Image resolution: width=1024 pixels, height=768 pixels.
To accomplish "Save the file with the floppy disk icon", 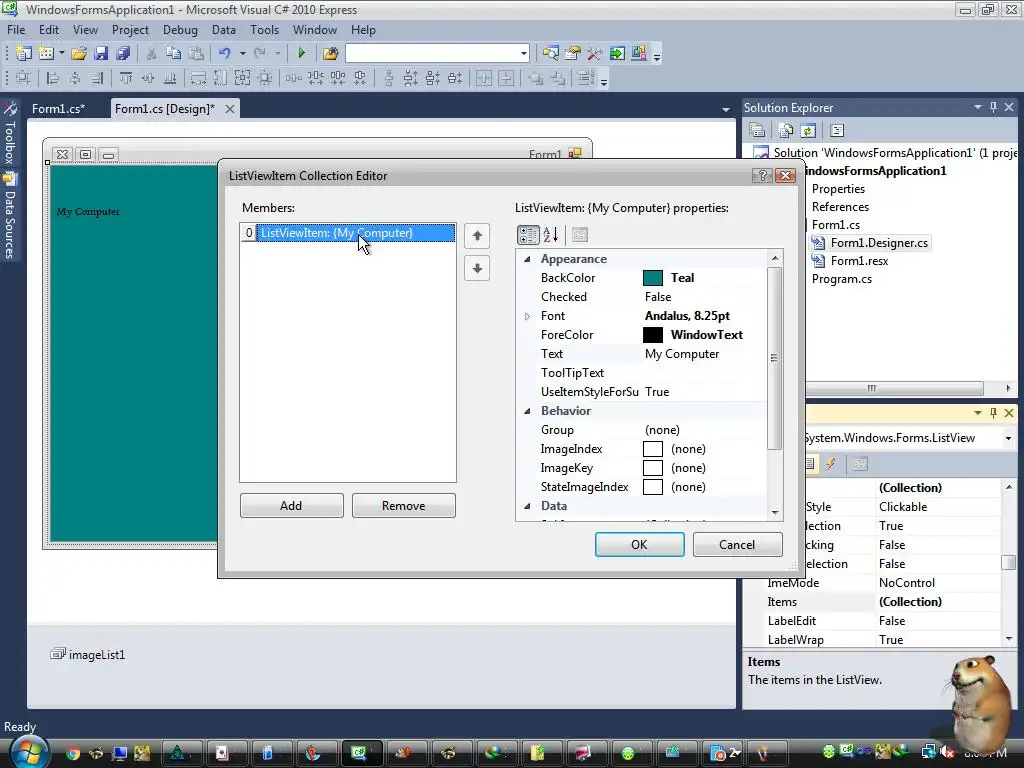I will click(101, 54).
